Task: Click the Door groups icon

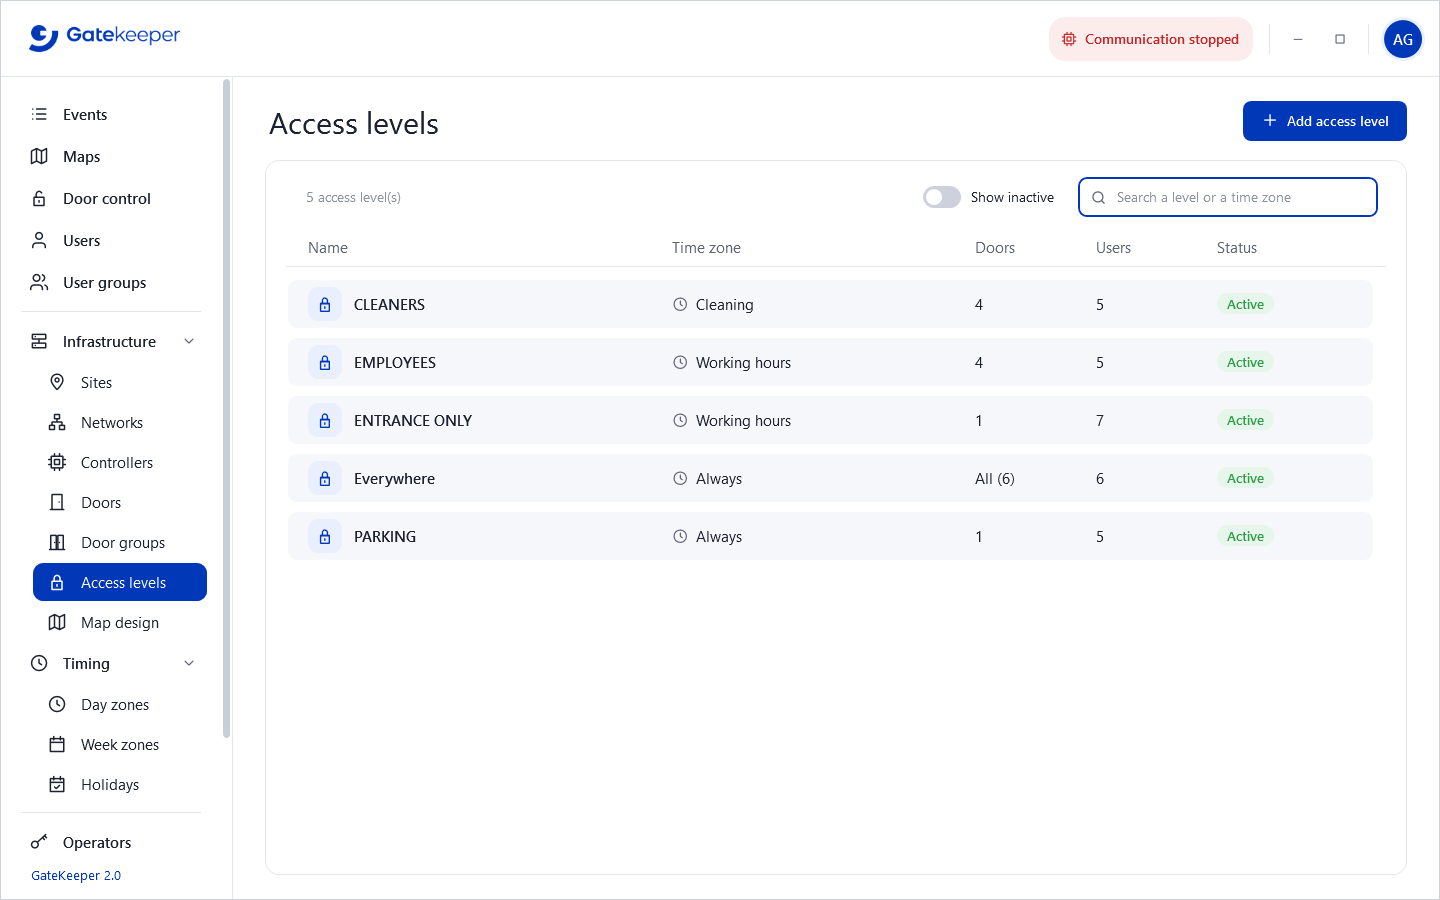Action: 57,542
